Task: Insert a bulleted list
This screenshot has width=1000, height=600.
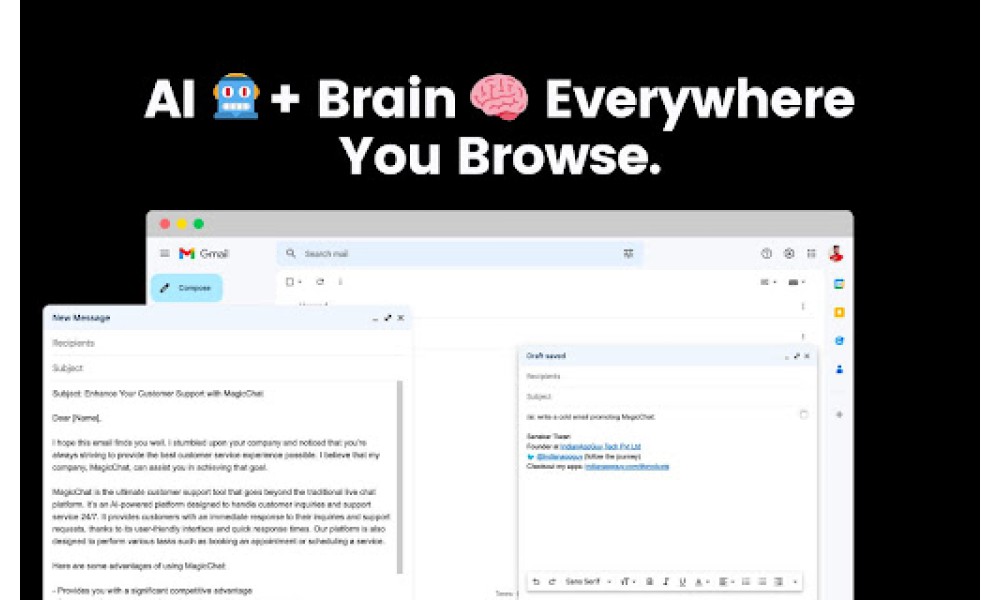Action: [762, 582]
